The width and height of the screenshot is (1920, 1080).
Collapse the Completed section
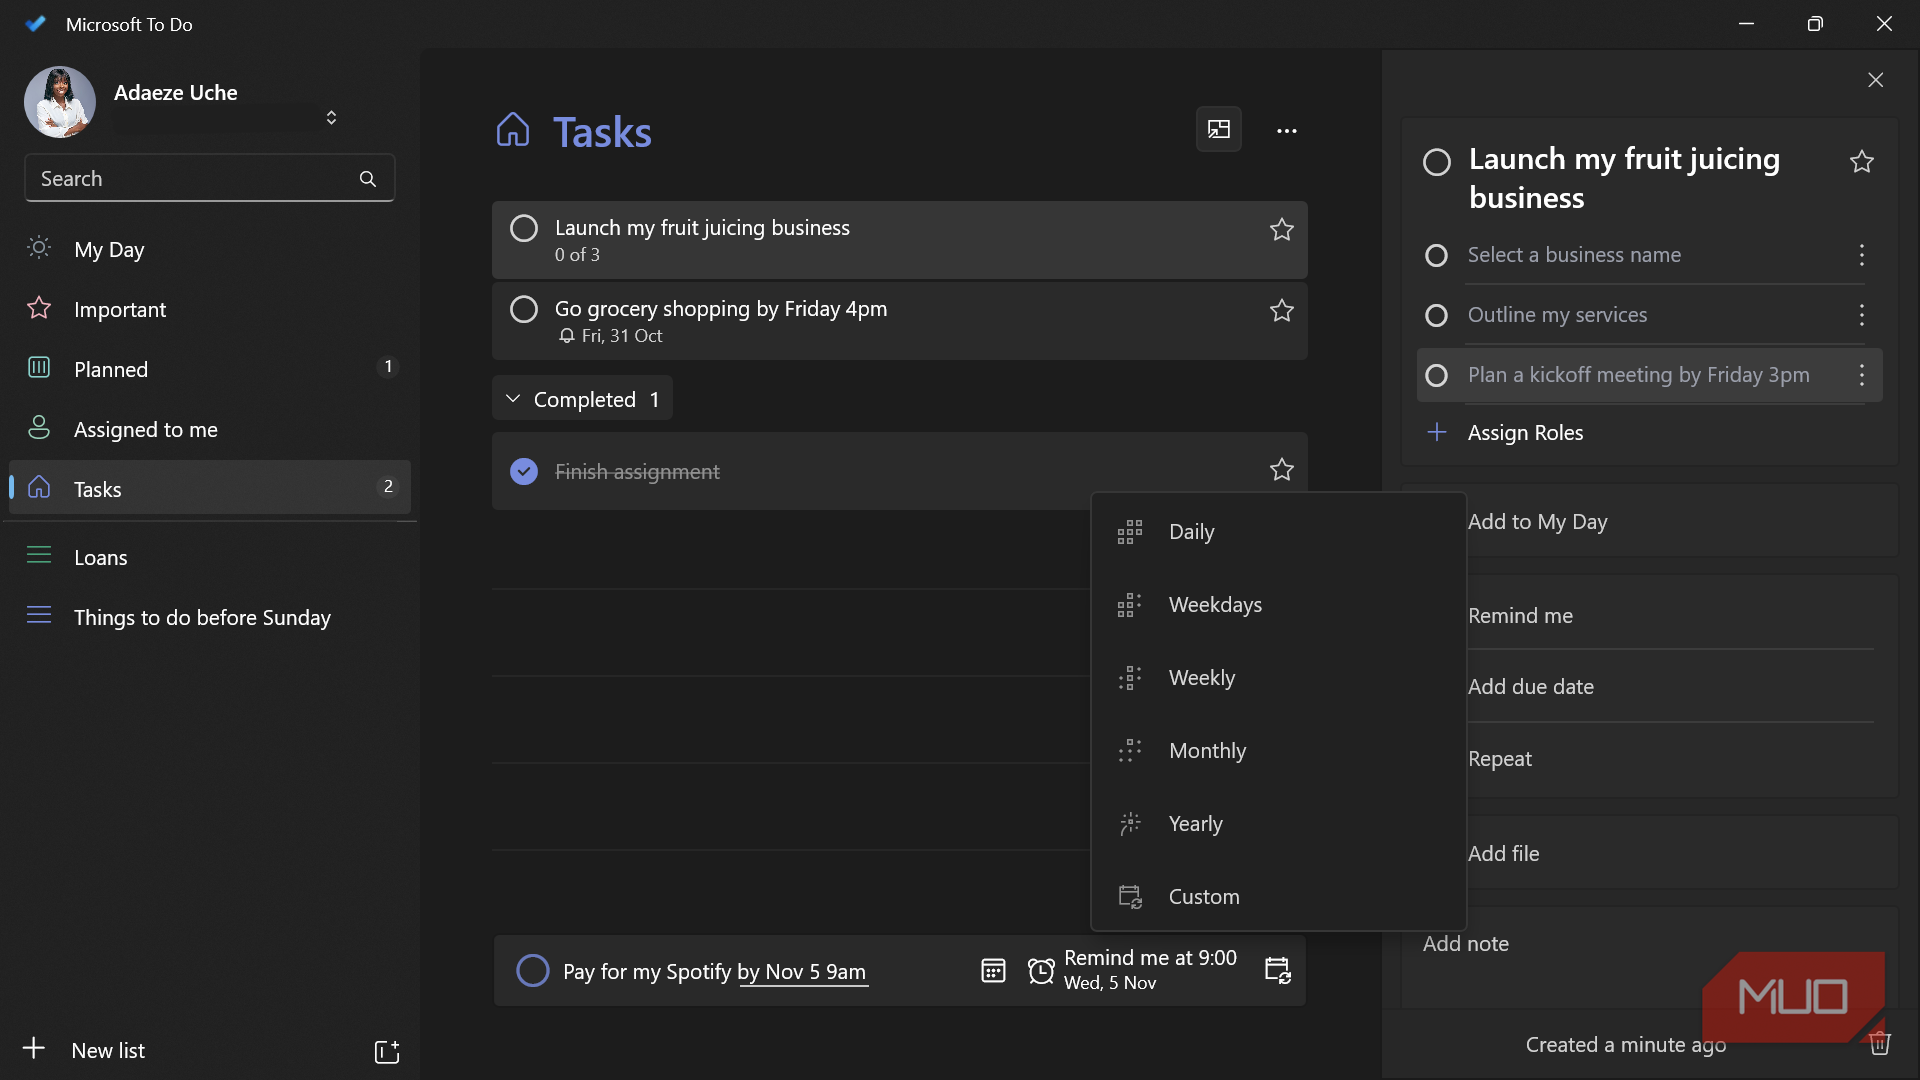click(582, 399)
